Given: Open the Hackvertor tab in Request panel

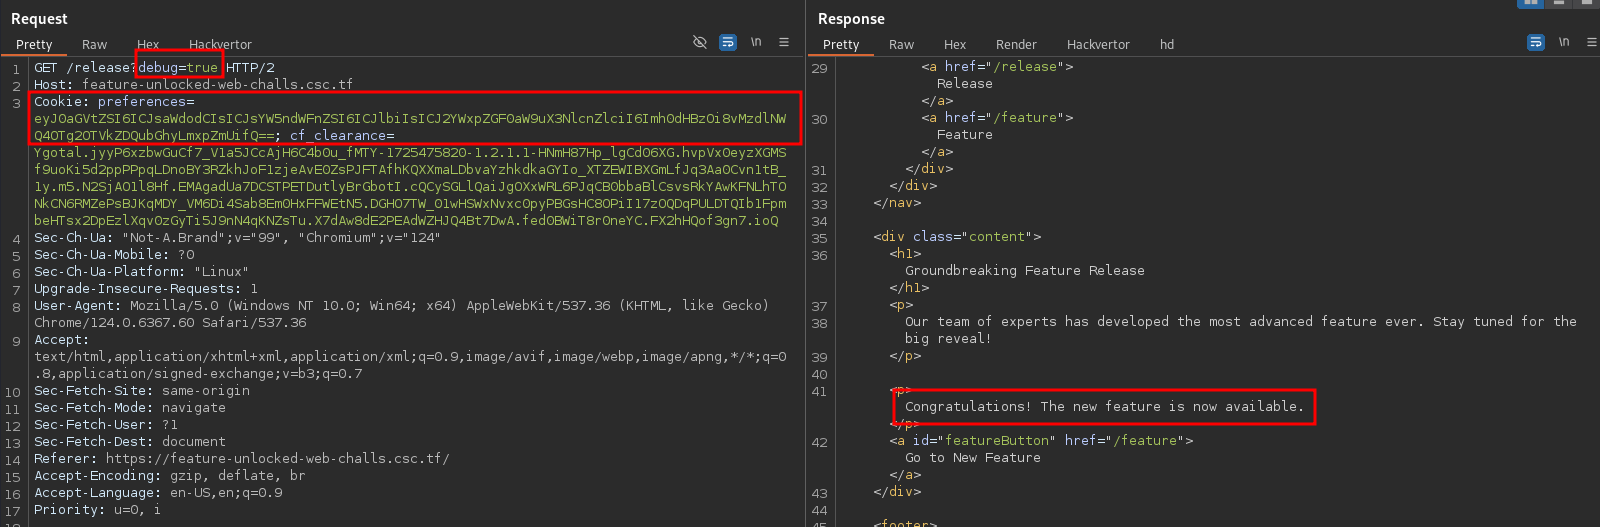Looking at the screenshot, I should tap(220, 45).
